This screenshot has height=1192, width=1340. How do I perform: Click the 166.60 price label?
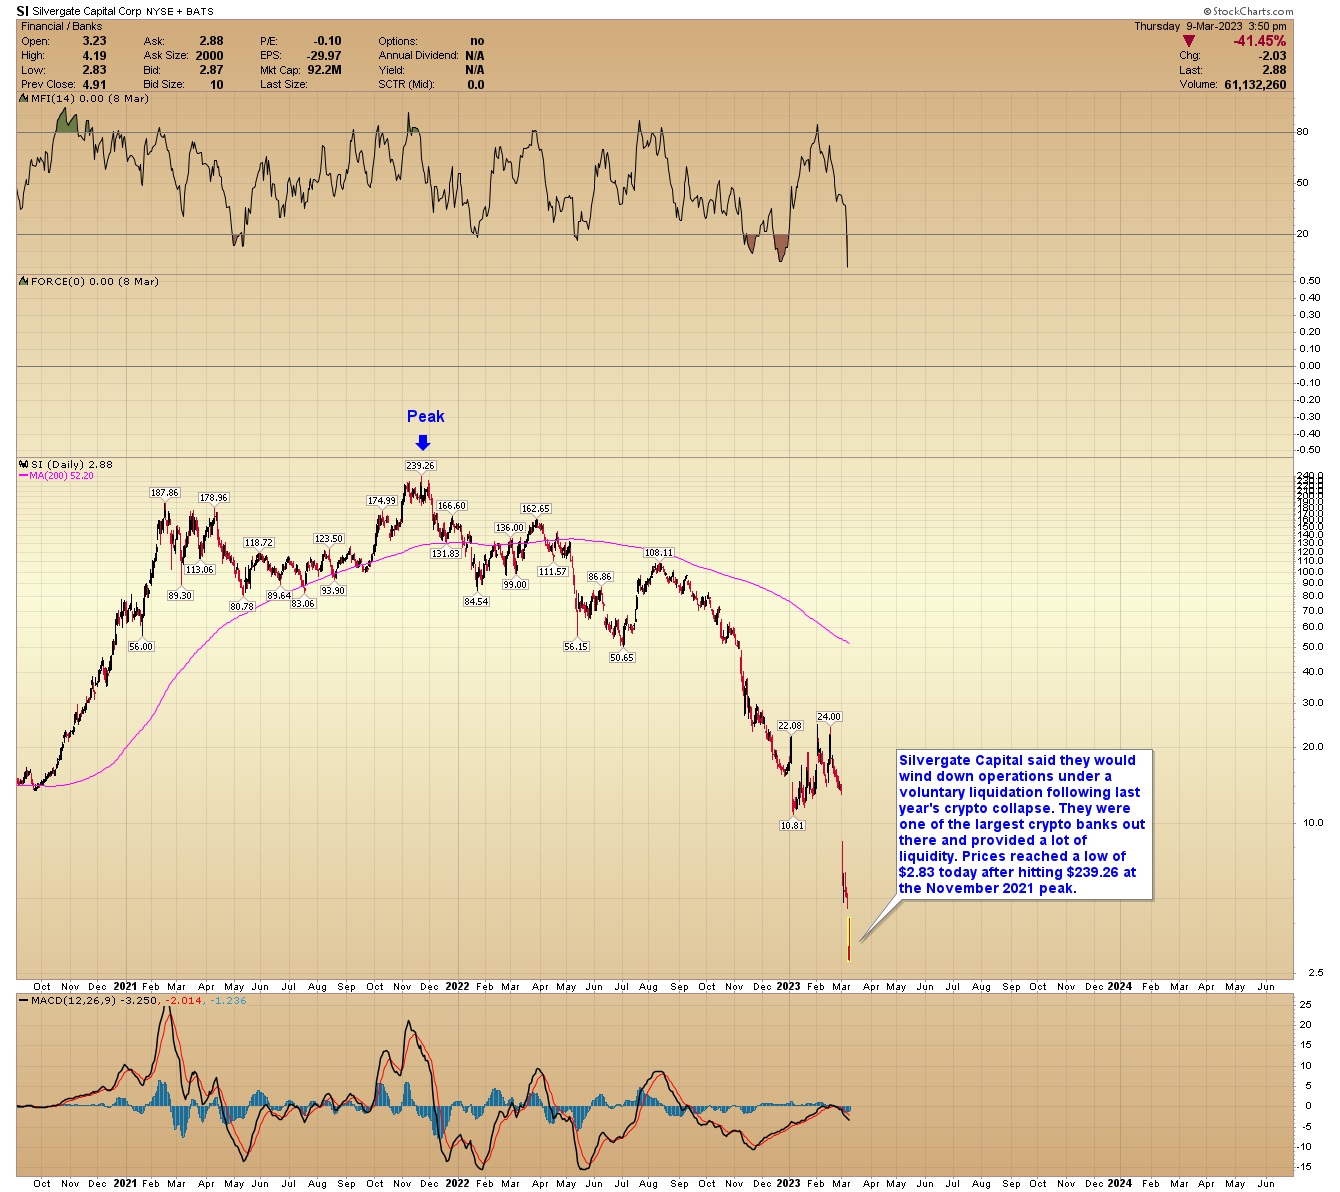452,505
